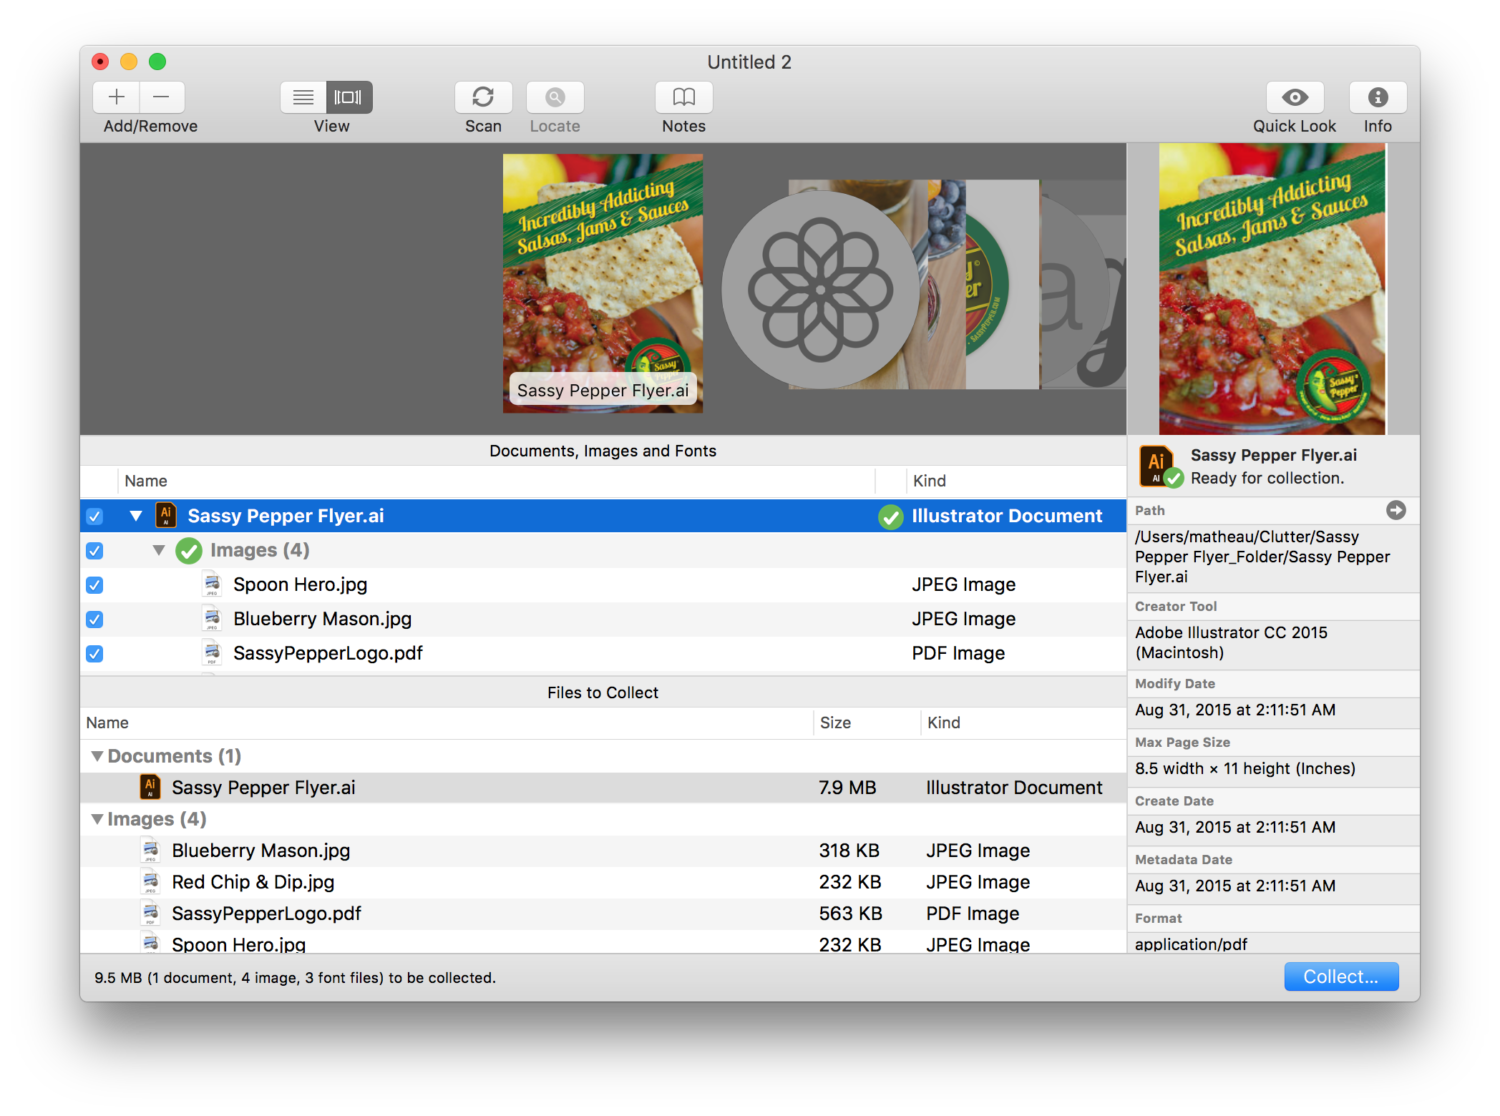Click green check icon beside Images (4)

189,551
